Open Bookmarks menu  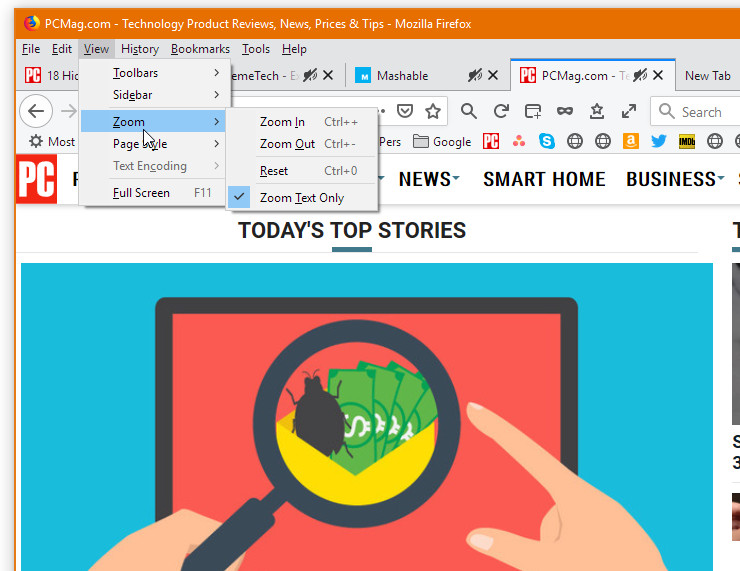(x=200, y=49)
